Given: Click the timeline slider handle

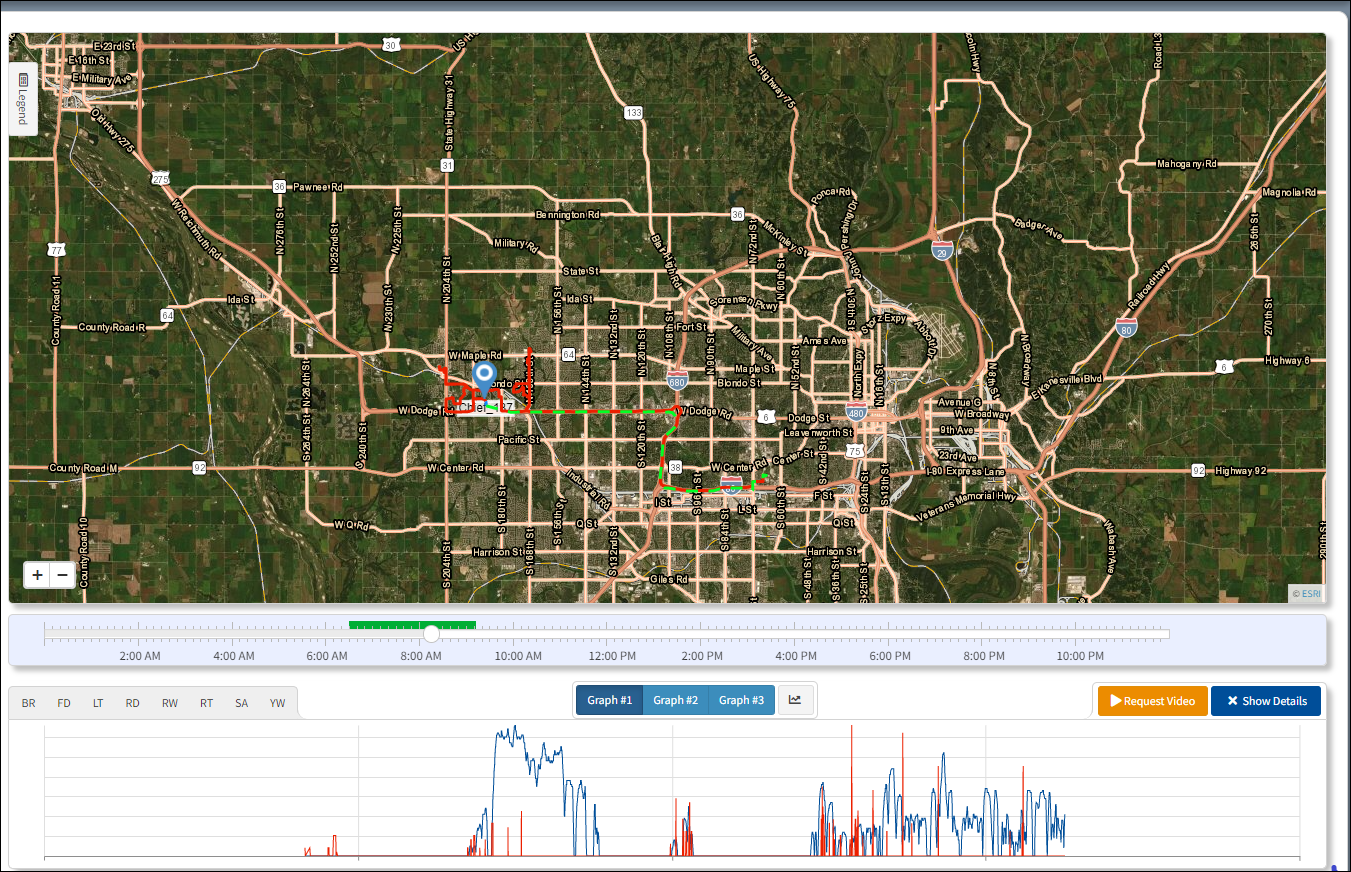Looking at the screenshot, I should [x=431, y=633].
